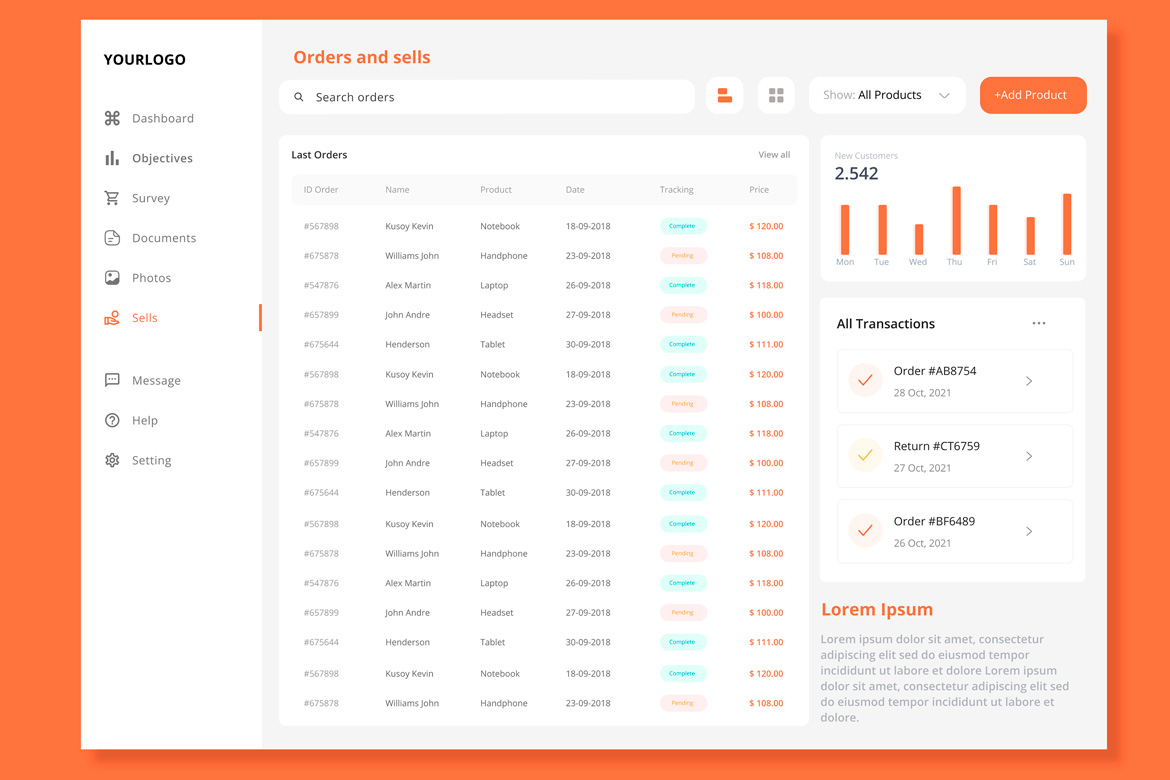Select the search magnifier icon

click(298, 96)
